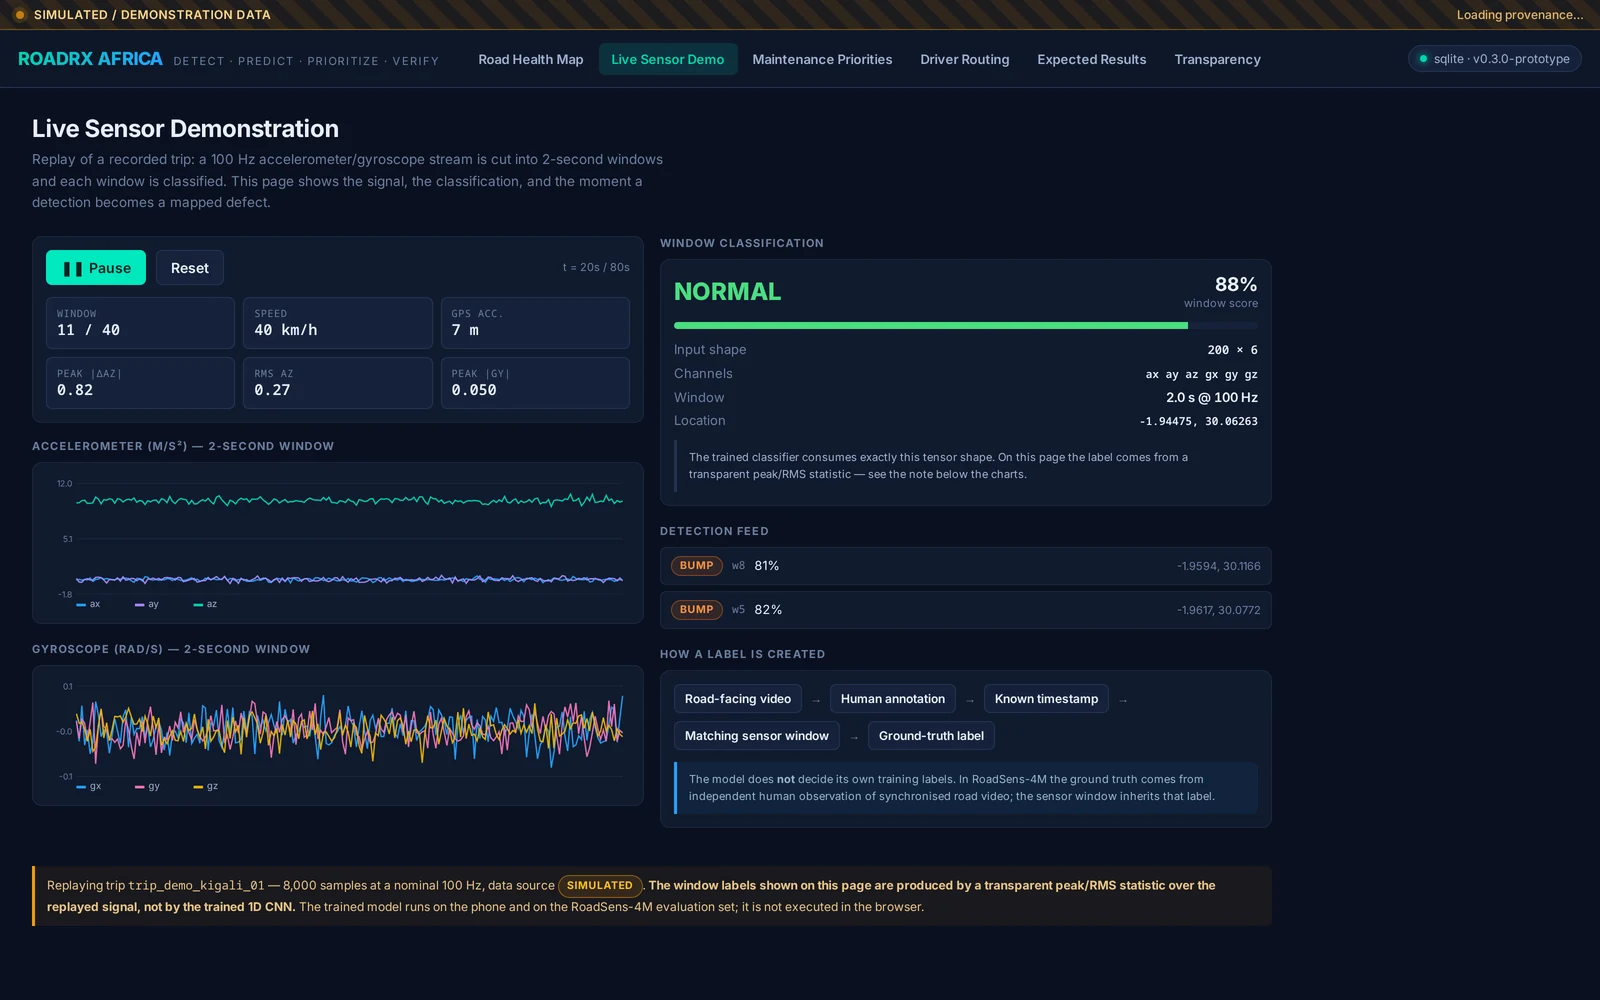This screenshot has width=1600, height=1000.
Task: Click the SPEED 40 km/h stat card
Action: click(338, 323)
